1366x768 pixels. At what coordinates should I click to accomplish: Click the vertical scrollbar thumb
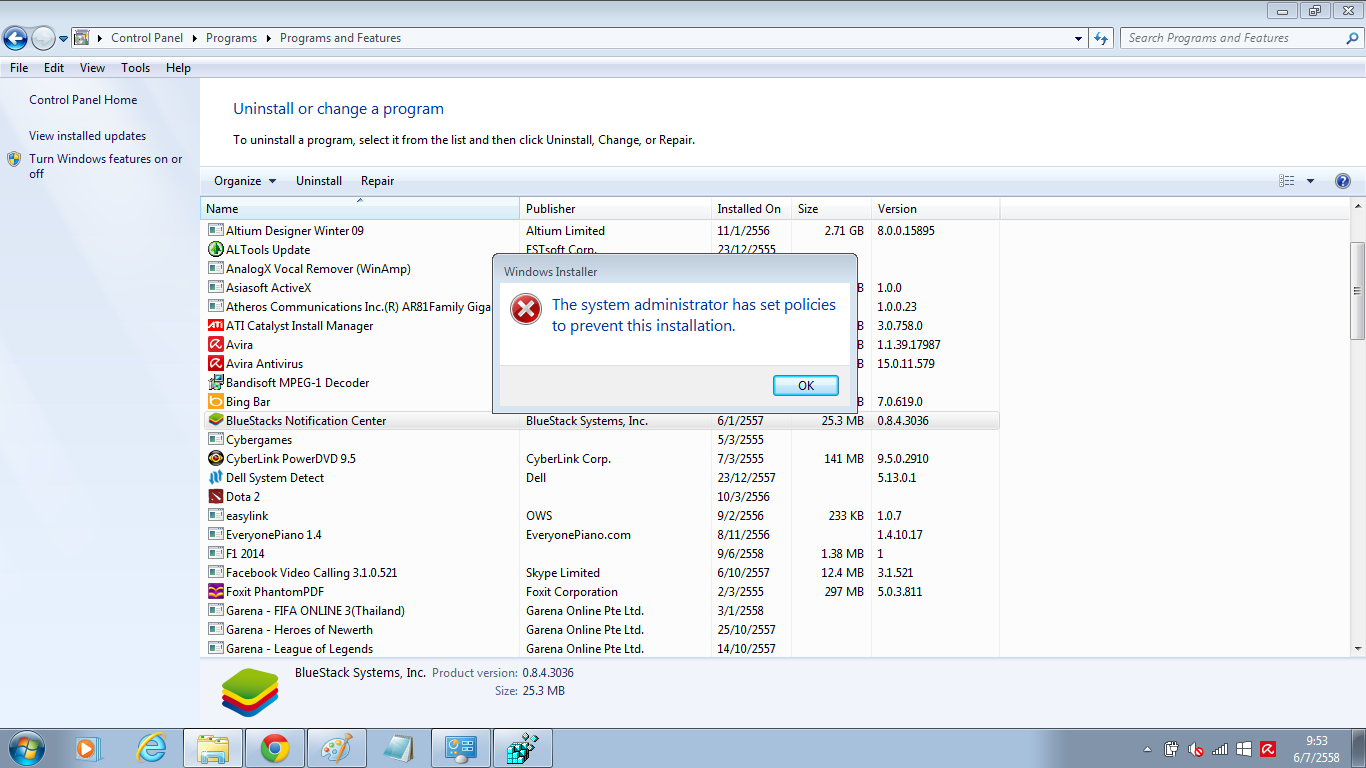click(1357, 290)
